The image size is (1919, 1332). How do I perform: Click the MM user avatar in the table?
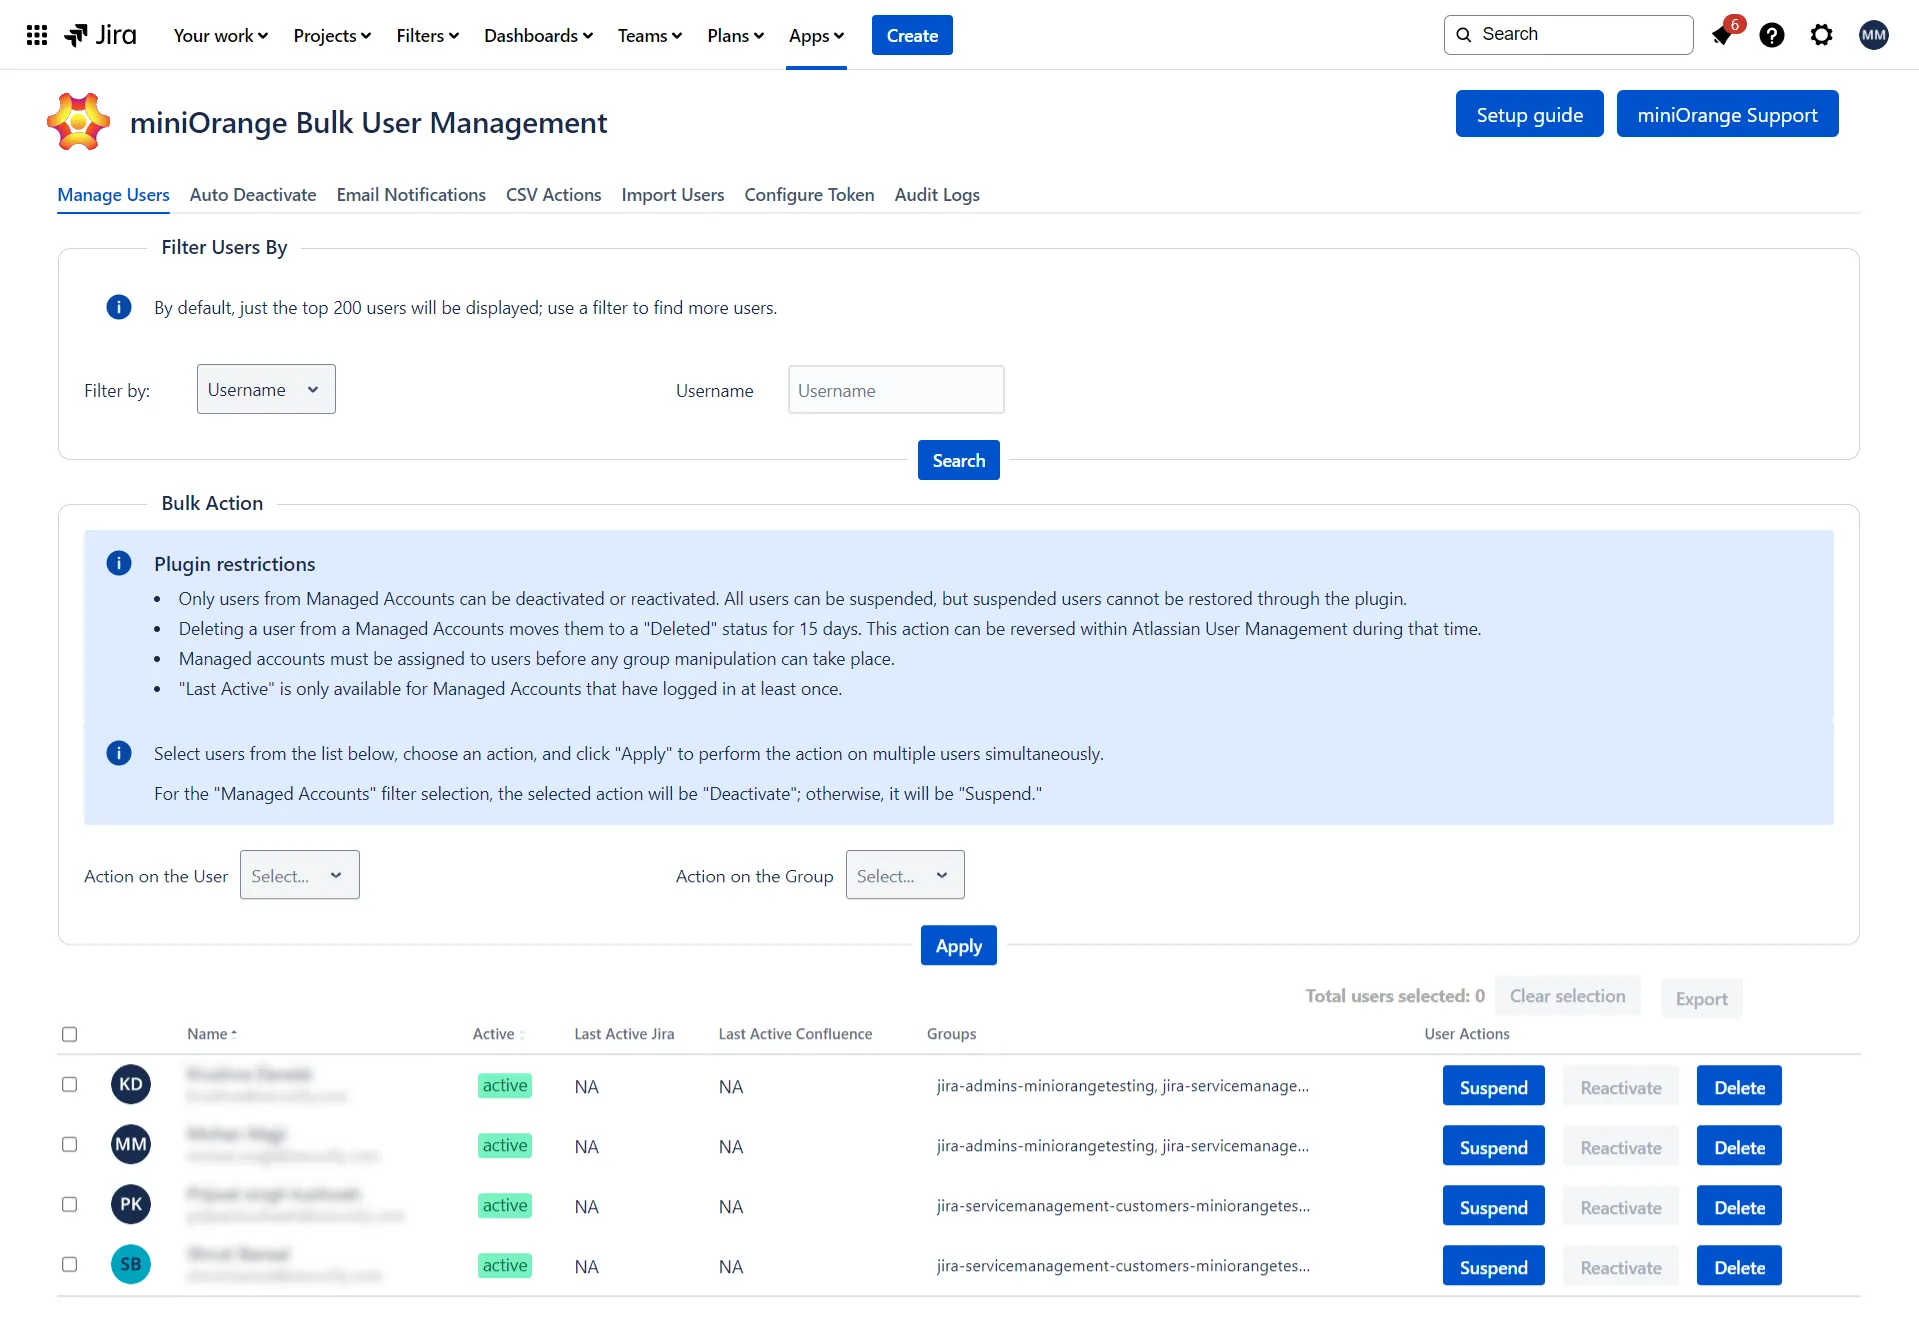click(131, 1144)
